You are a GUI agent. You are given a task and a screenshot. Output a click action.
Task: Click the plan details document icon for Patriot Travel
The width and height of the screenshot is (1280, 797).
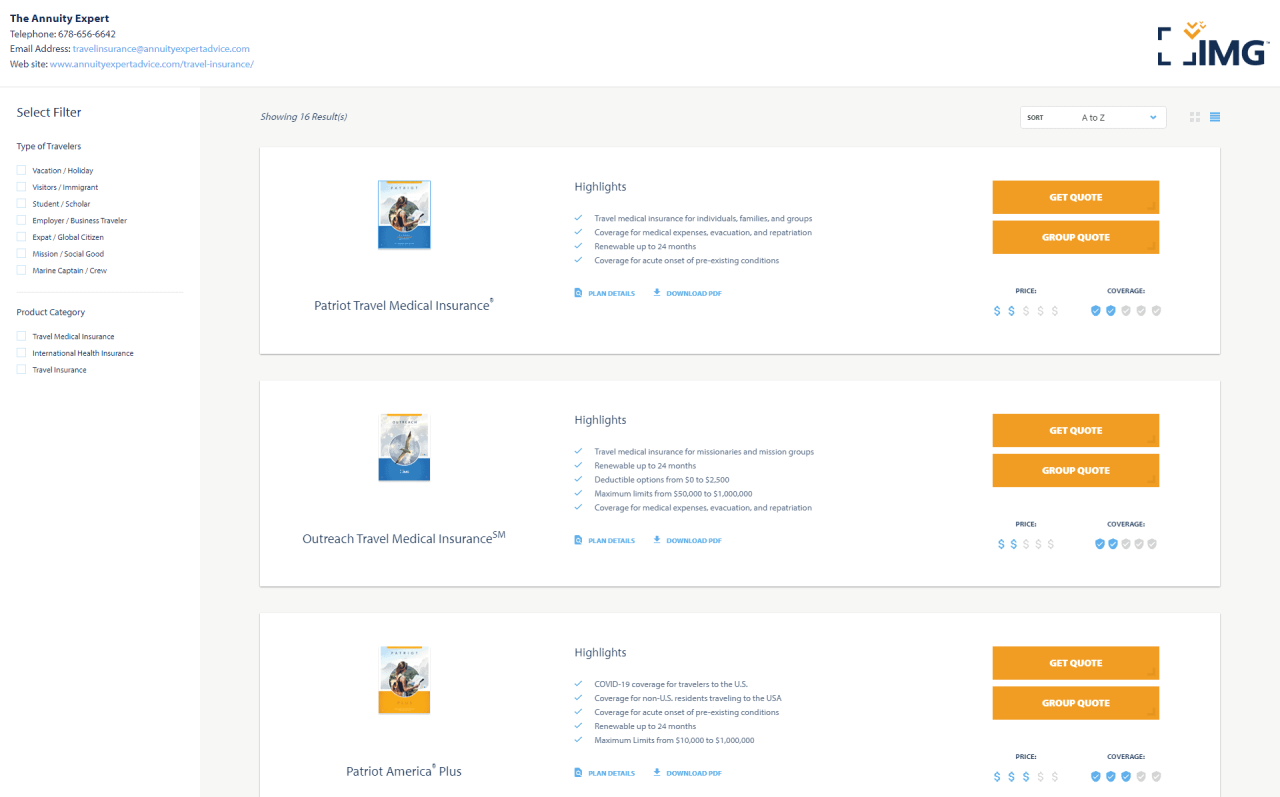pos(577,292)
